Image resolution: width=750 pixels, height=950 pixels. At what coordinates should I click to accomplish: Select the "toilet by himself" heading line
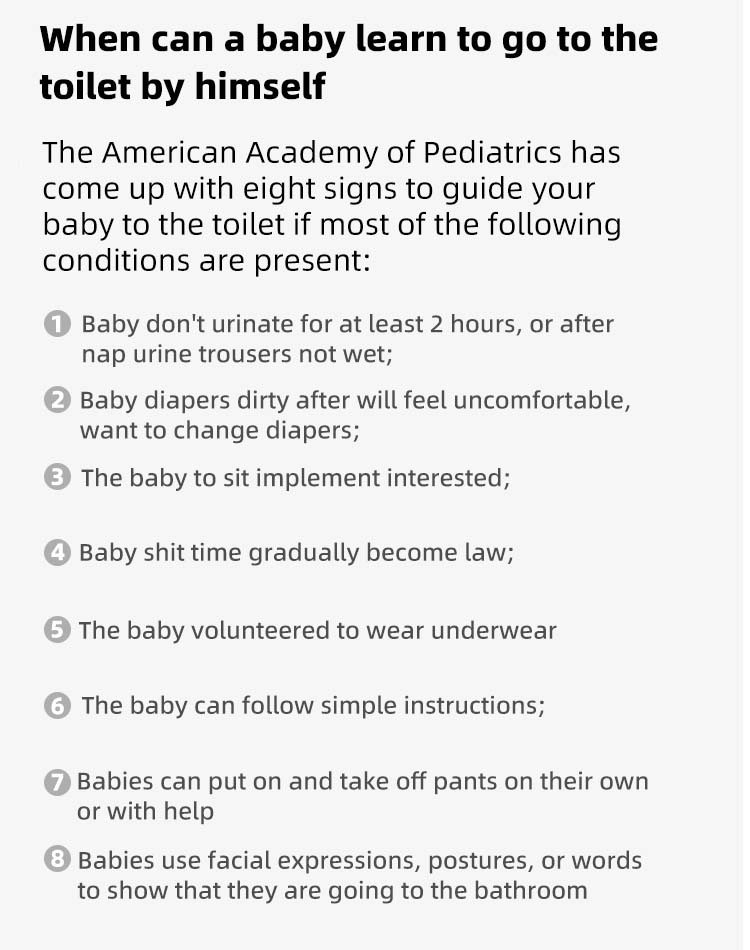[183, 87]
